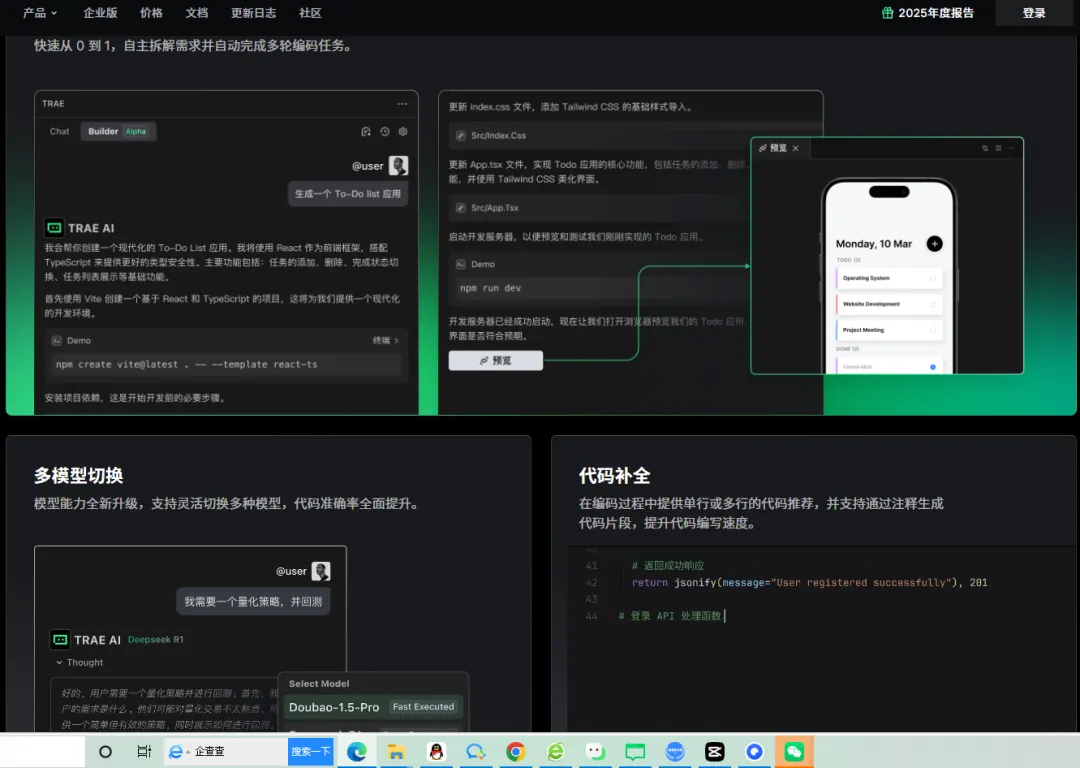Open CapCut black icon on taskbar

[714, 751]
